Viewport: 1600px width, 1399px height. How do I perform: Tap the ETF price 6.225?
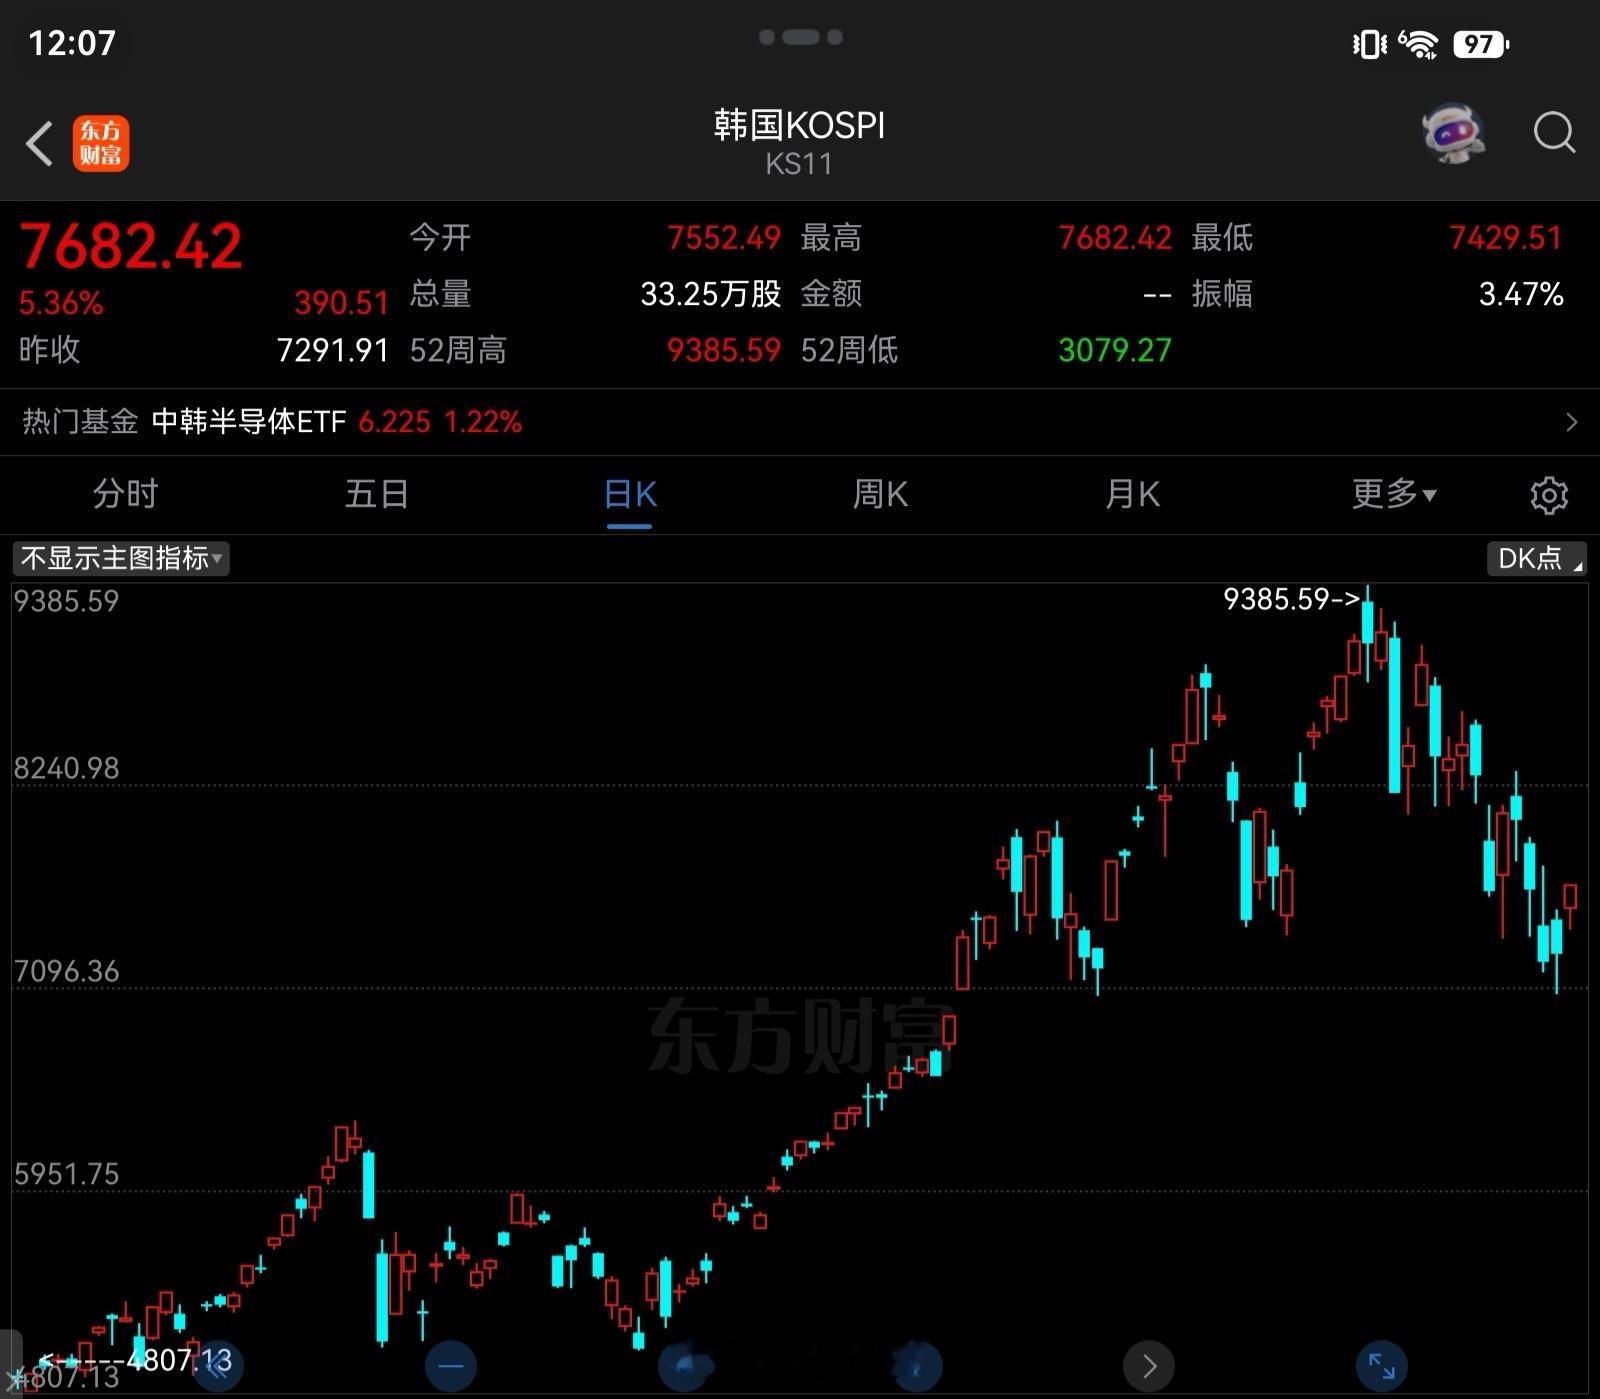pyautogui.click(x=394, y=422)
